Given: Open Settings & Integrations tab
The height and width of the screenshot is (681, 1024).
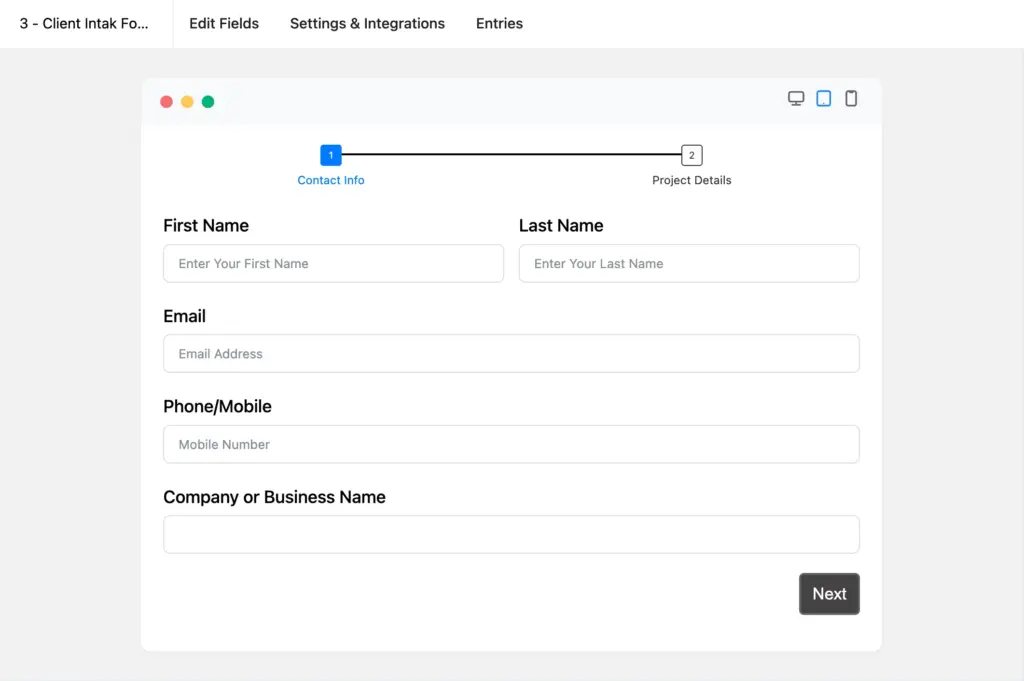Looking at the screenshot, I should click(367, 24).
